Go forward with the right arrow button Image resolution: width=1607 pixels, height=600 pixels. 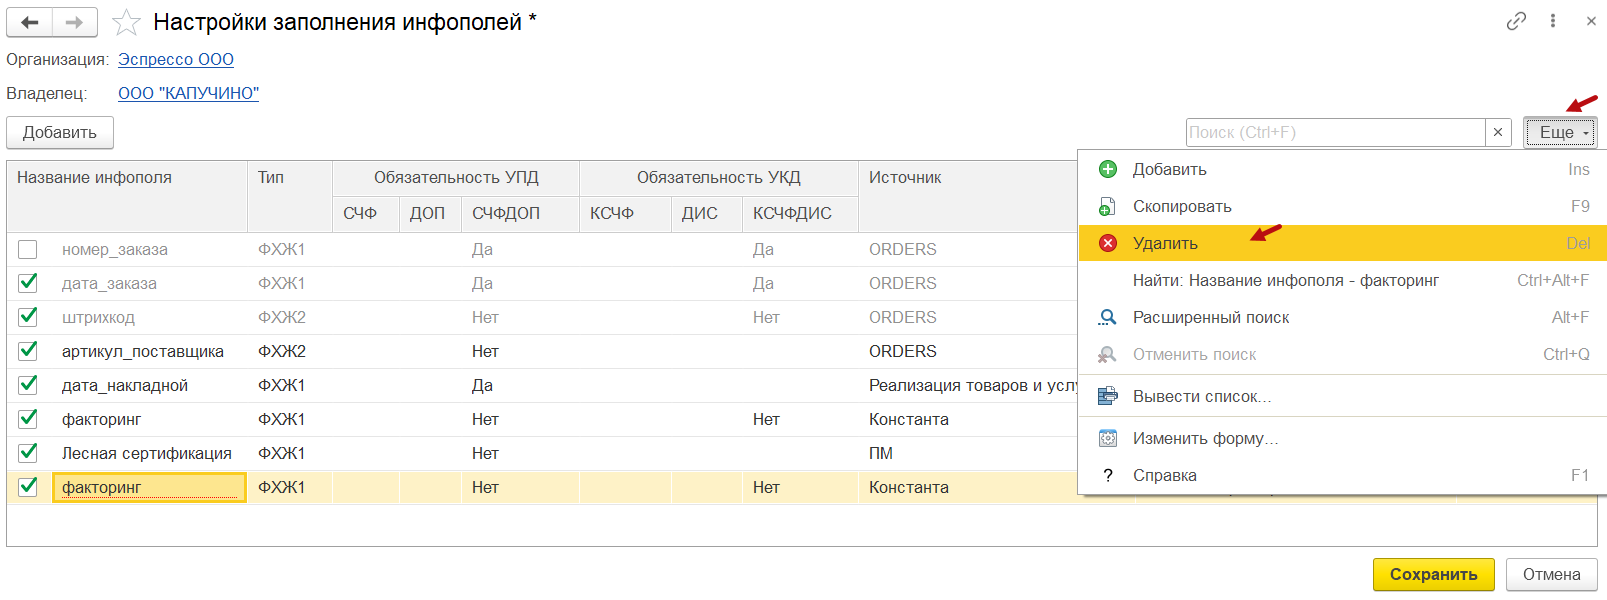pyautogui.click(x=75, y=22)
